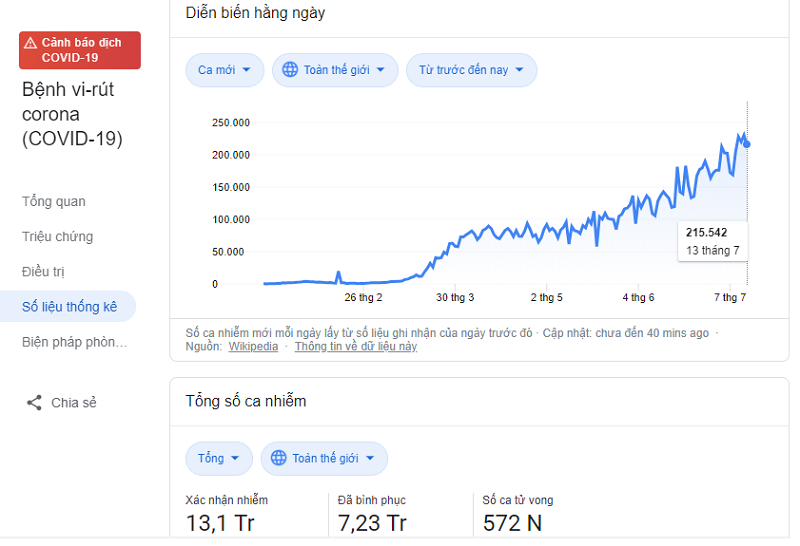
Task: Click the Chia sẻ share button label
Action: [74, 403]
